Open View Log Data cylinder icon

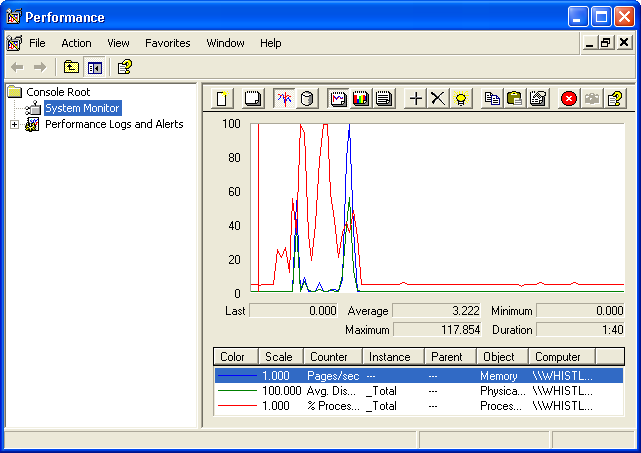coord(307,98)
